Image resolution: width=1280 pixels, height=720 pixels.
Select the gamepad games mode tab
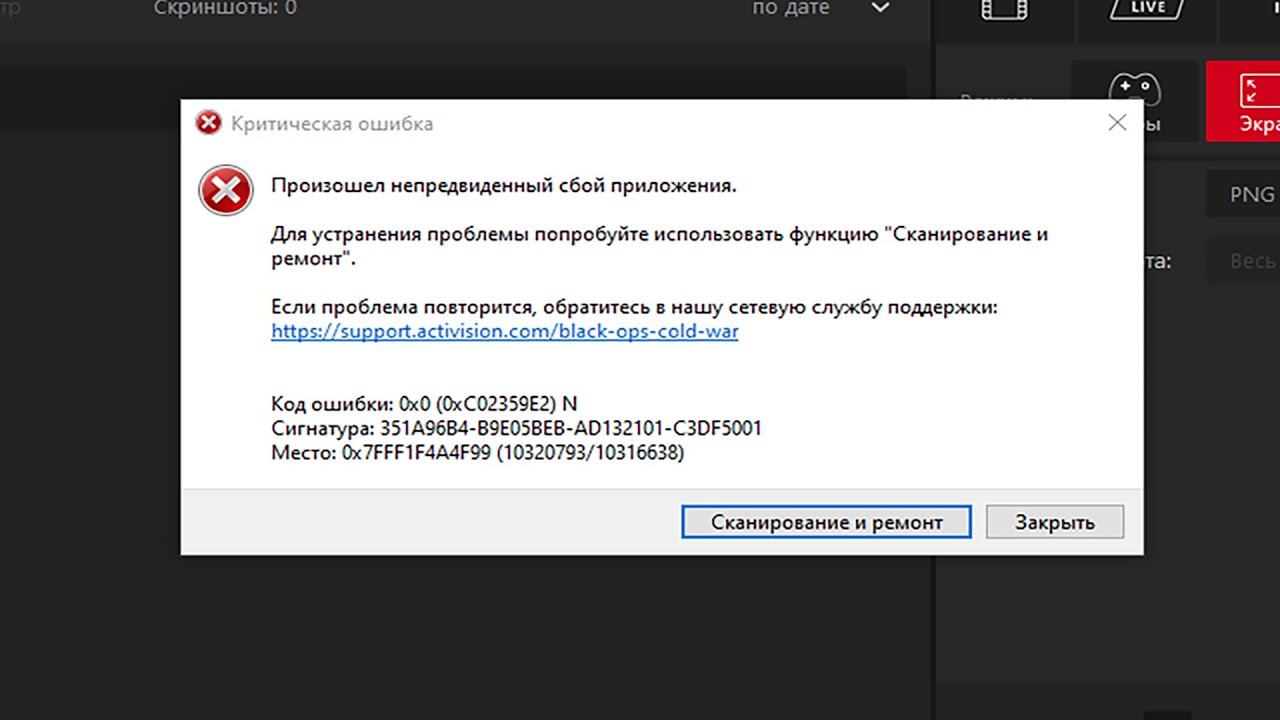(1135, 101)
